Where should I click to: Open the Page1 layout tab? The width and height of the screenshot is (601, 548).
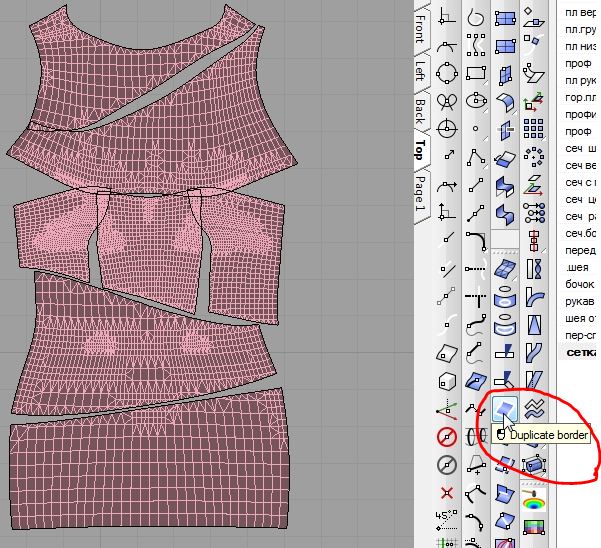pyautogui.click(x=420, y=192)
